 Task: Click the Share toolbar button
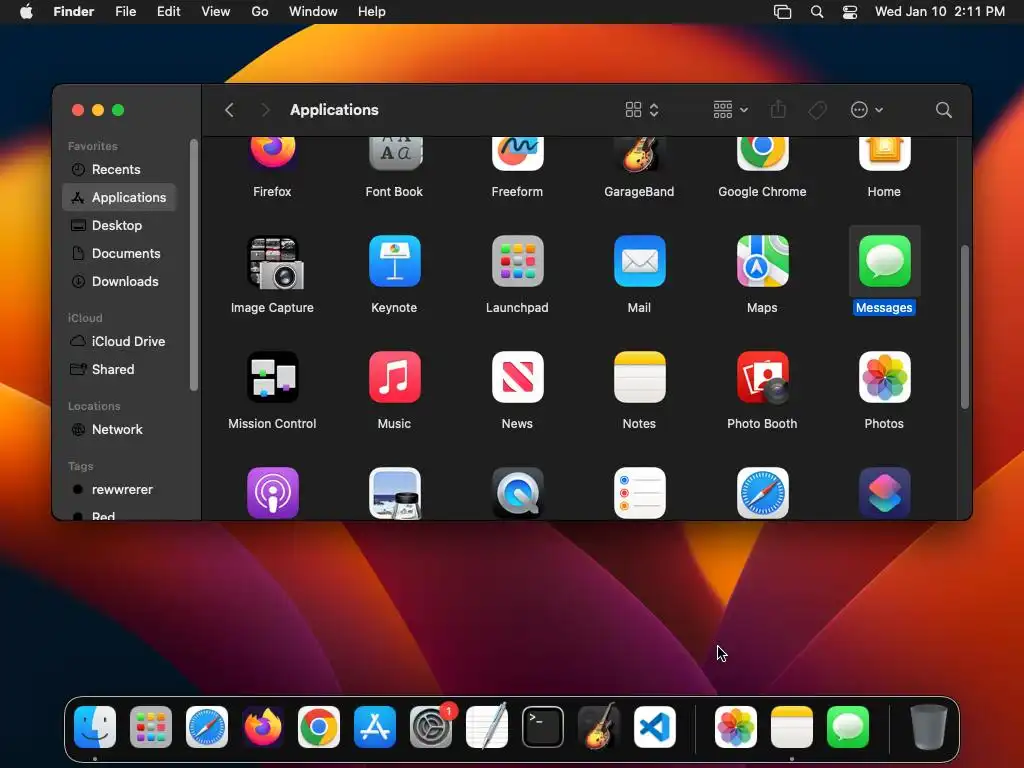(x=778, y=110)
